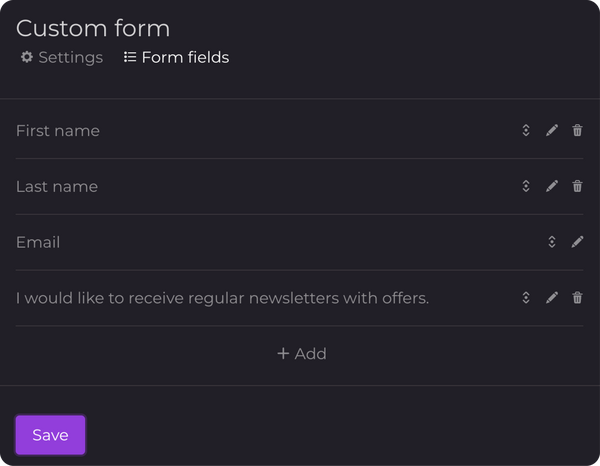Click the reorder arrows on Email row
Viewport: 600px width, 466px height.
[551, 242]
